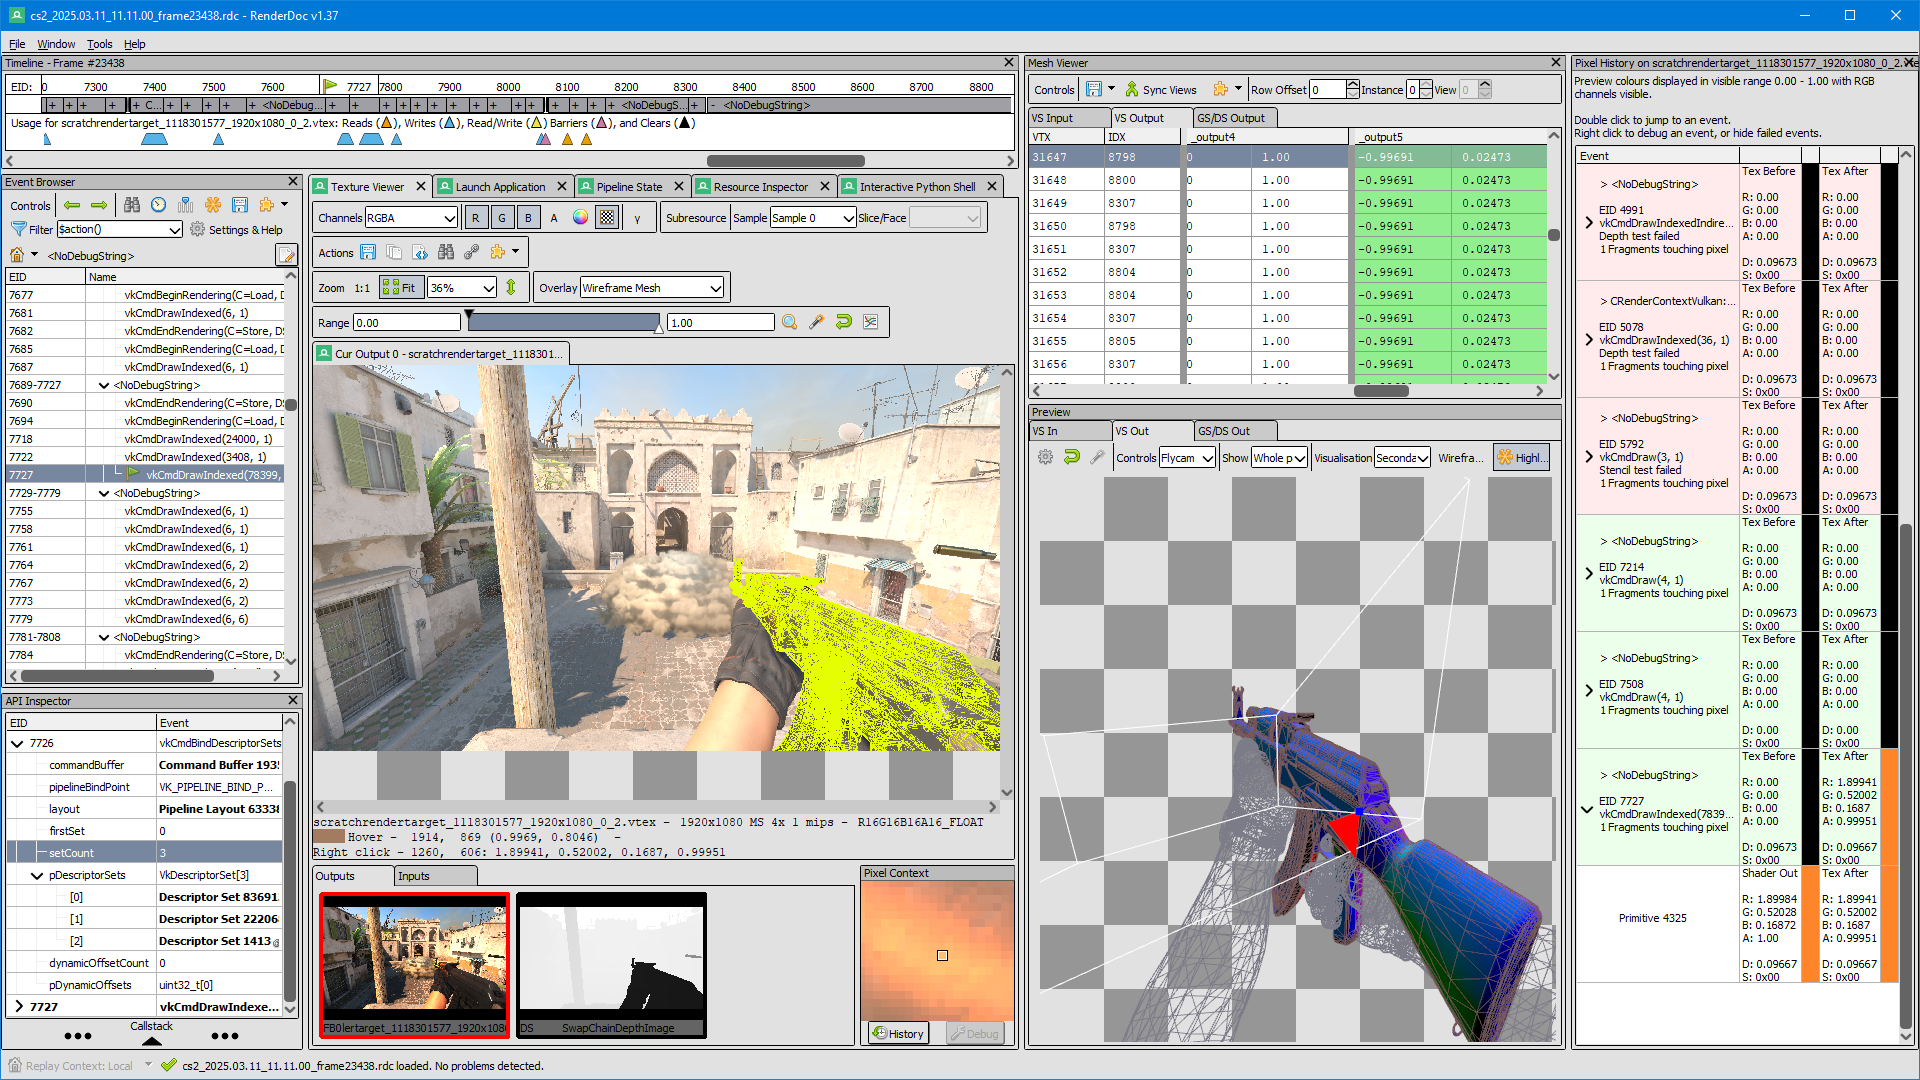Click the histogram icon next to Range
The width and height of the screenshot is (1920, 1080).
point(871,322)
